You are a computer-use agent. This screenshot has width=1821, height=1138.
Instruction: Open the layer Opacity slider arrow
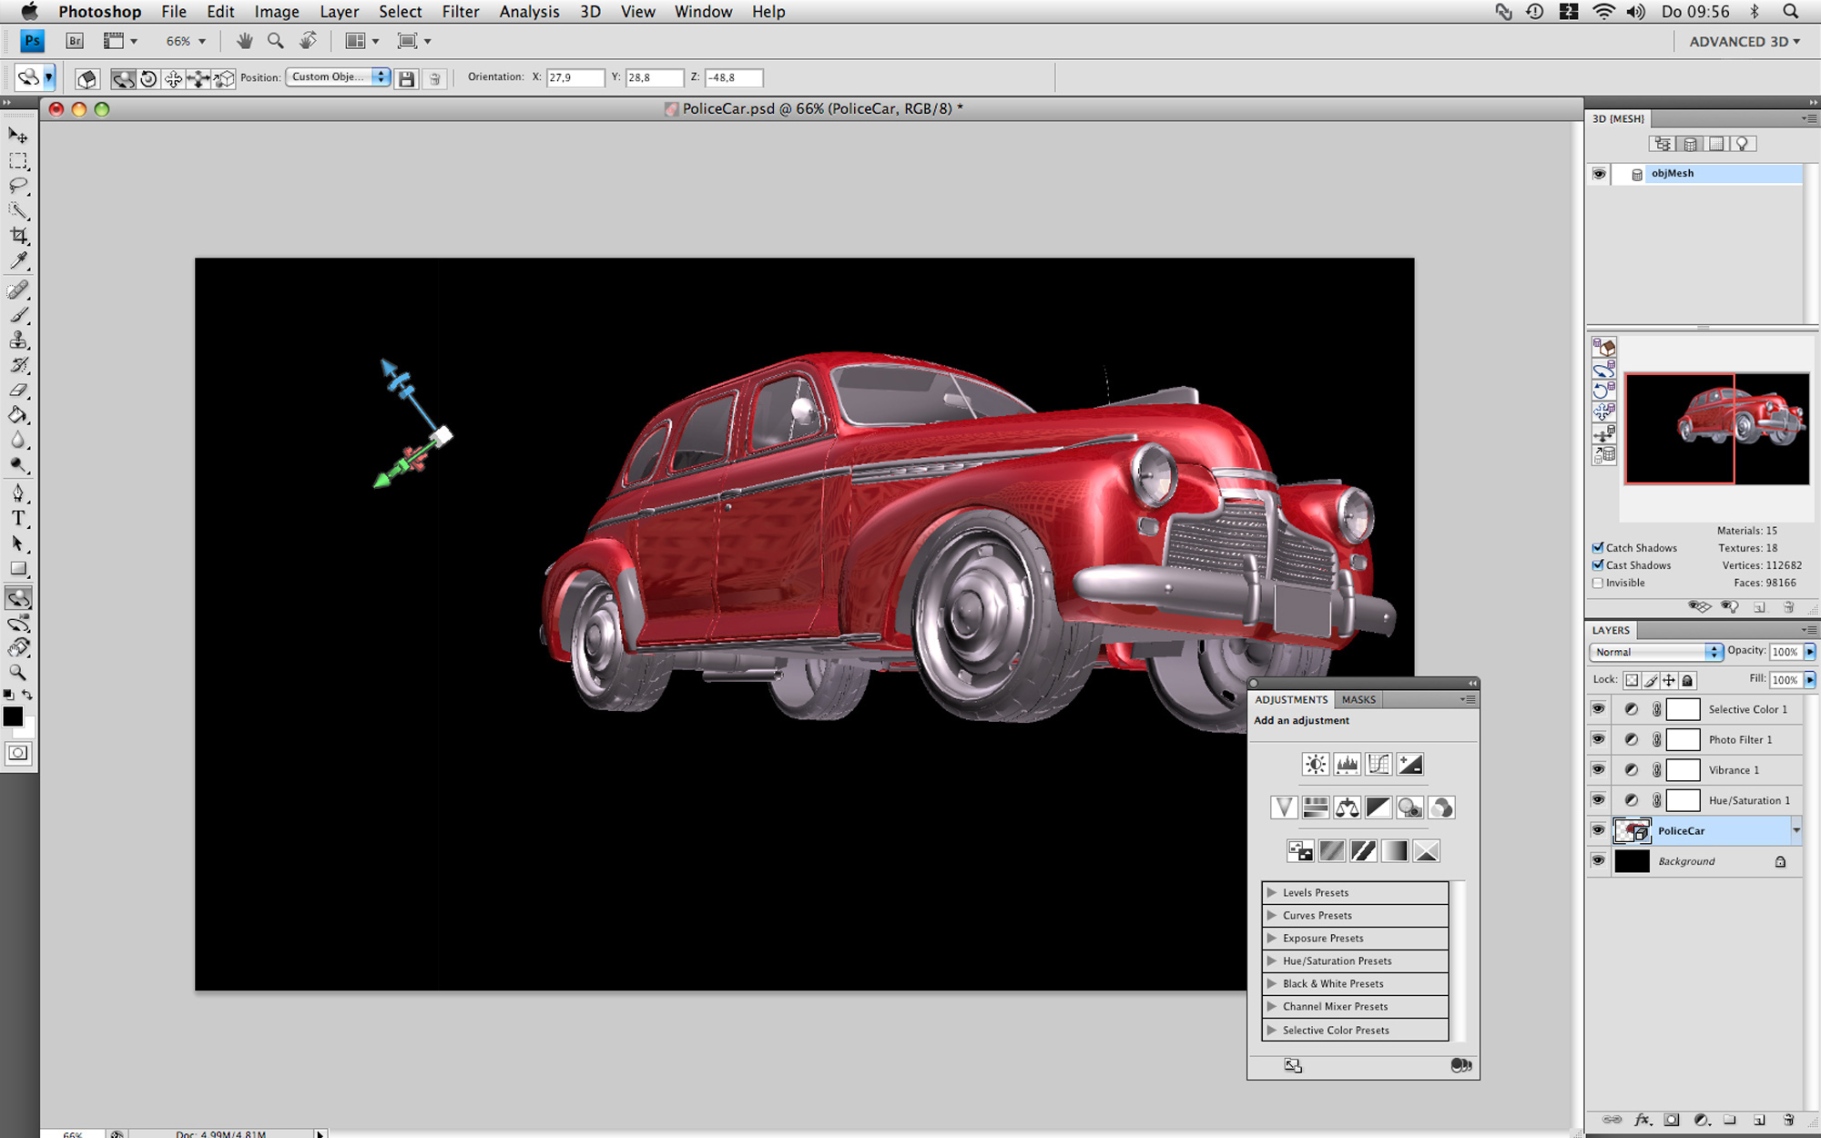[1810, 652]
